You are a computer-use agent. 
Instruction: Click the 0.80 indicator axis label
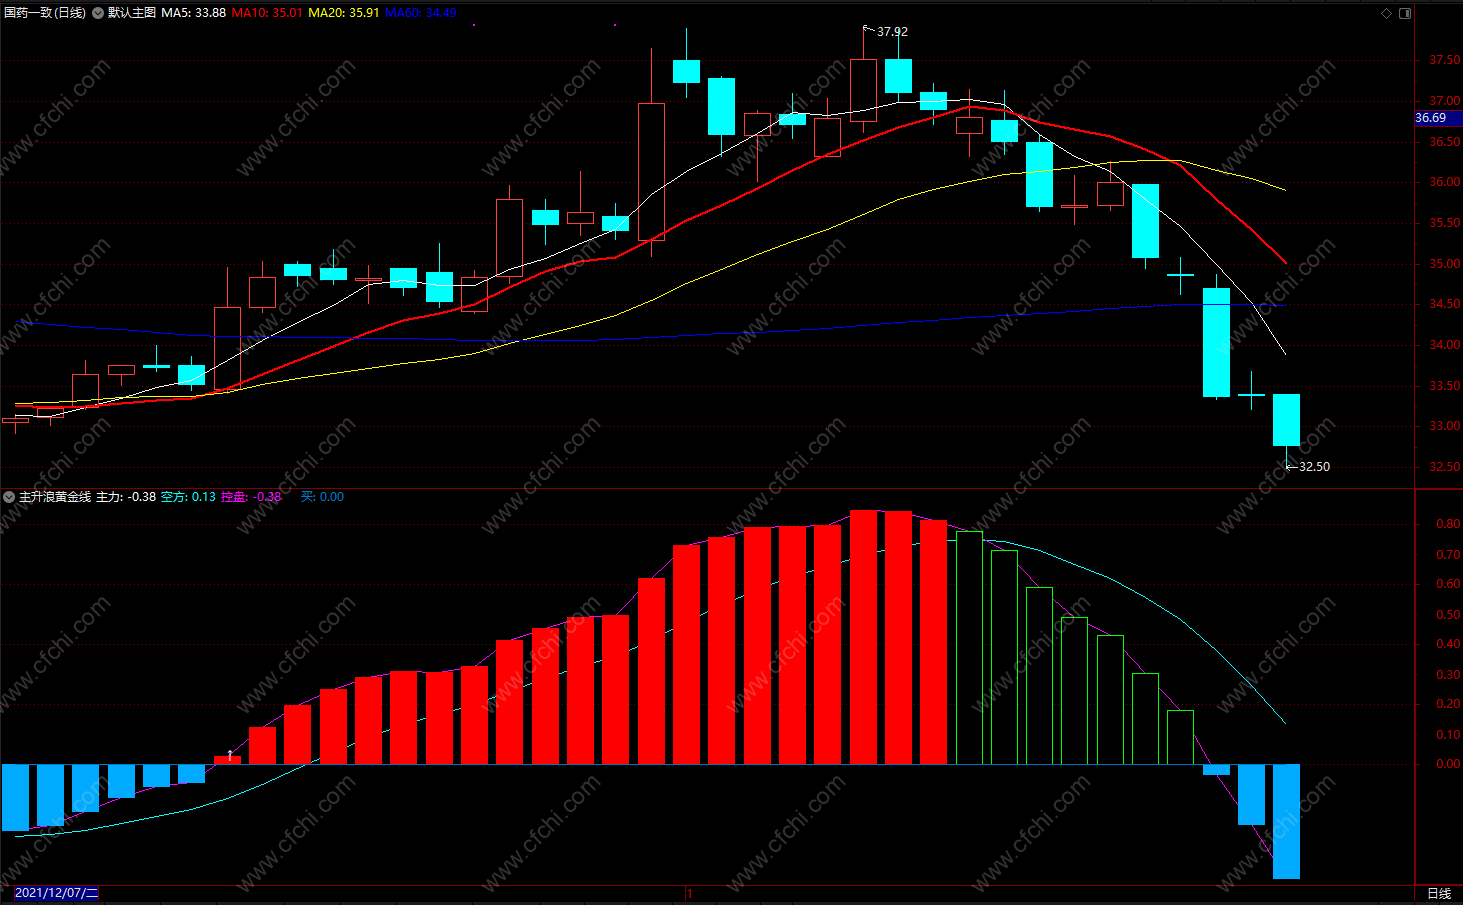[x=1448, y=524]
